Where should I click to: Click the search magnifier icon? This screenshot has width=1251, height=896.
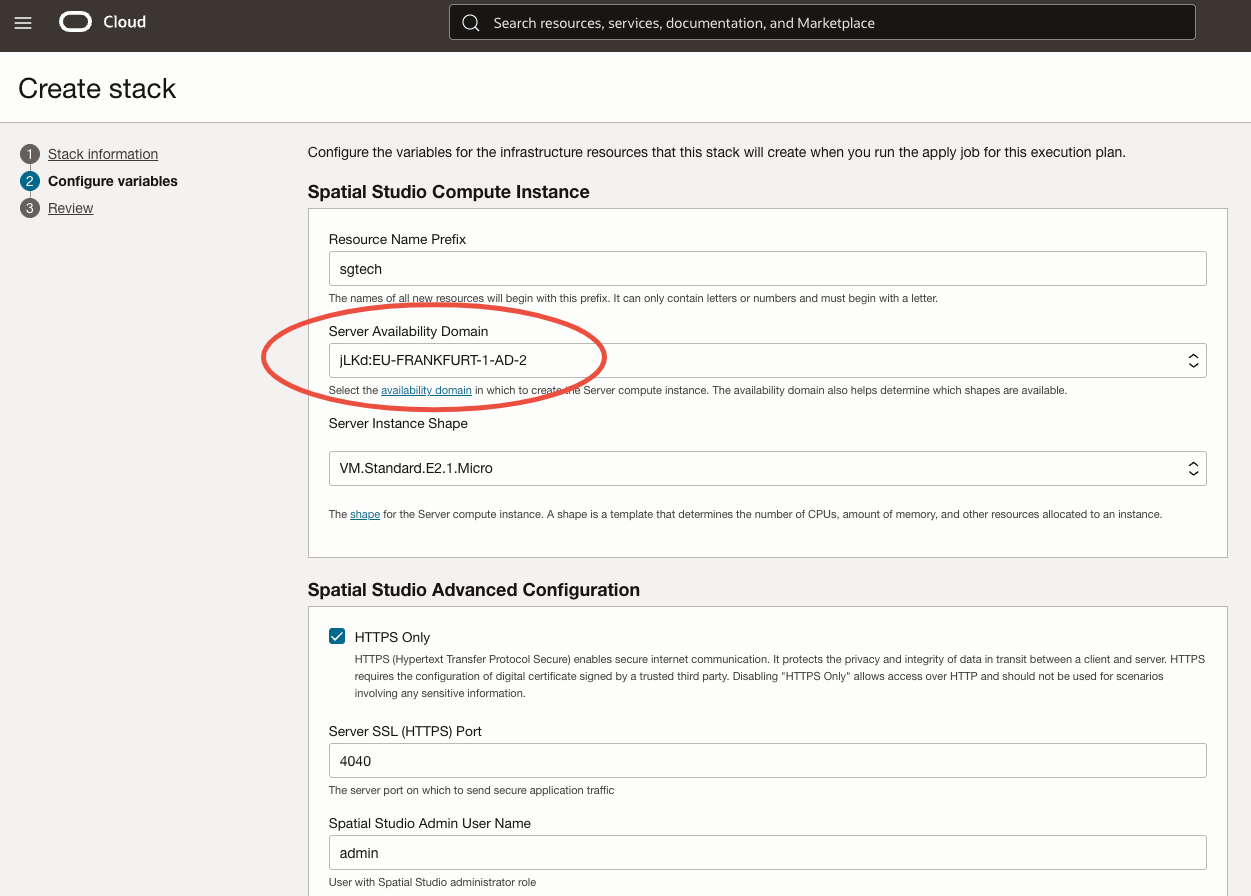click(471, 23)
